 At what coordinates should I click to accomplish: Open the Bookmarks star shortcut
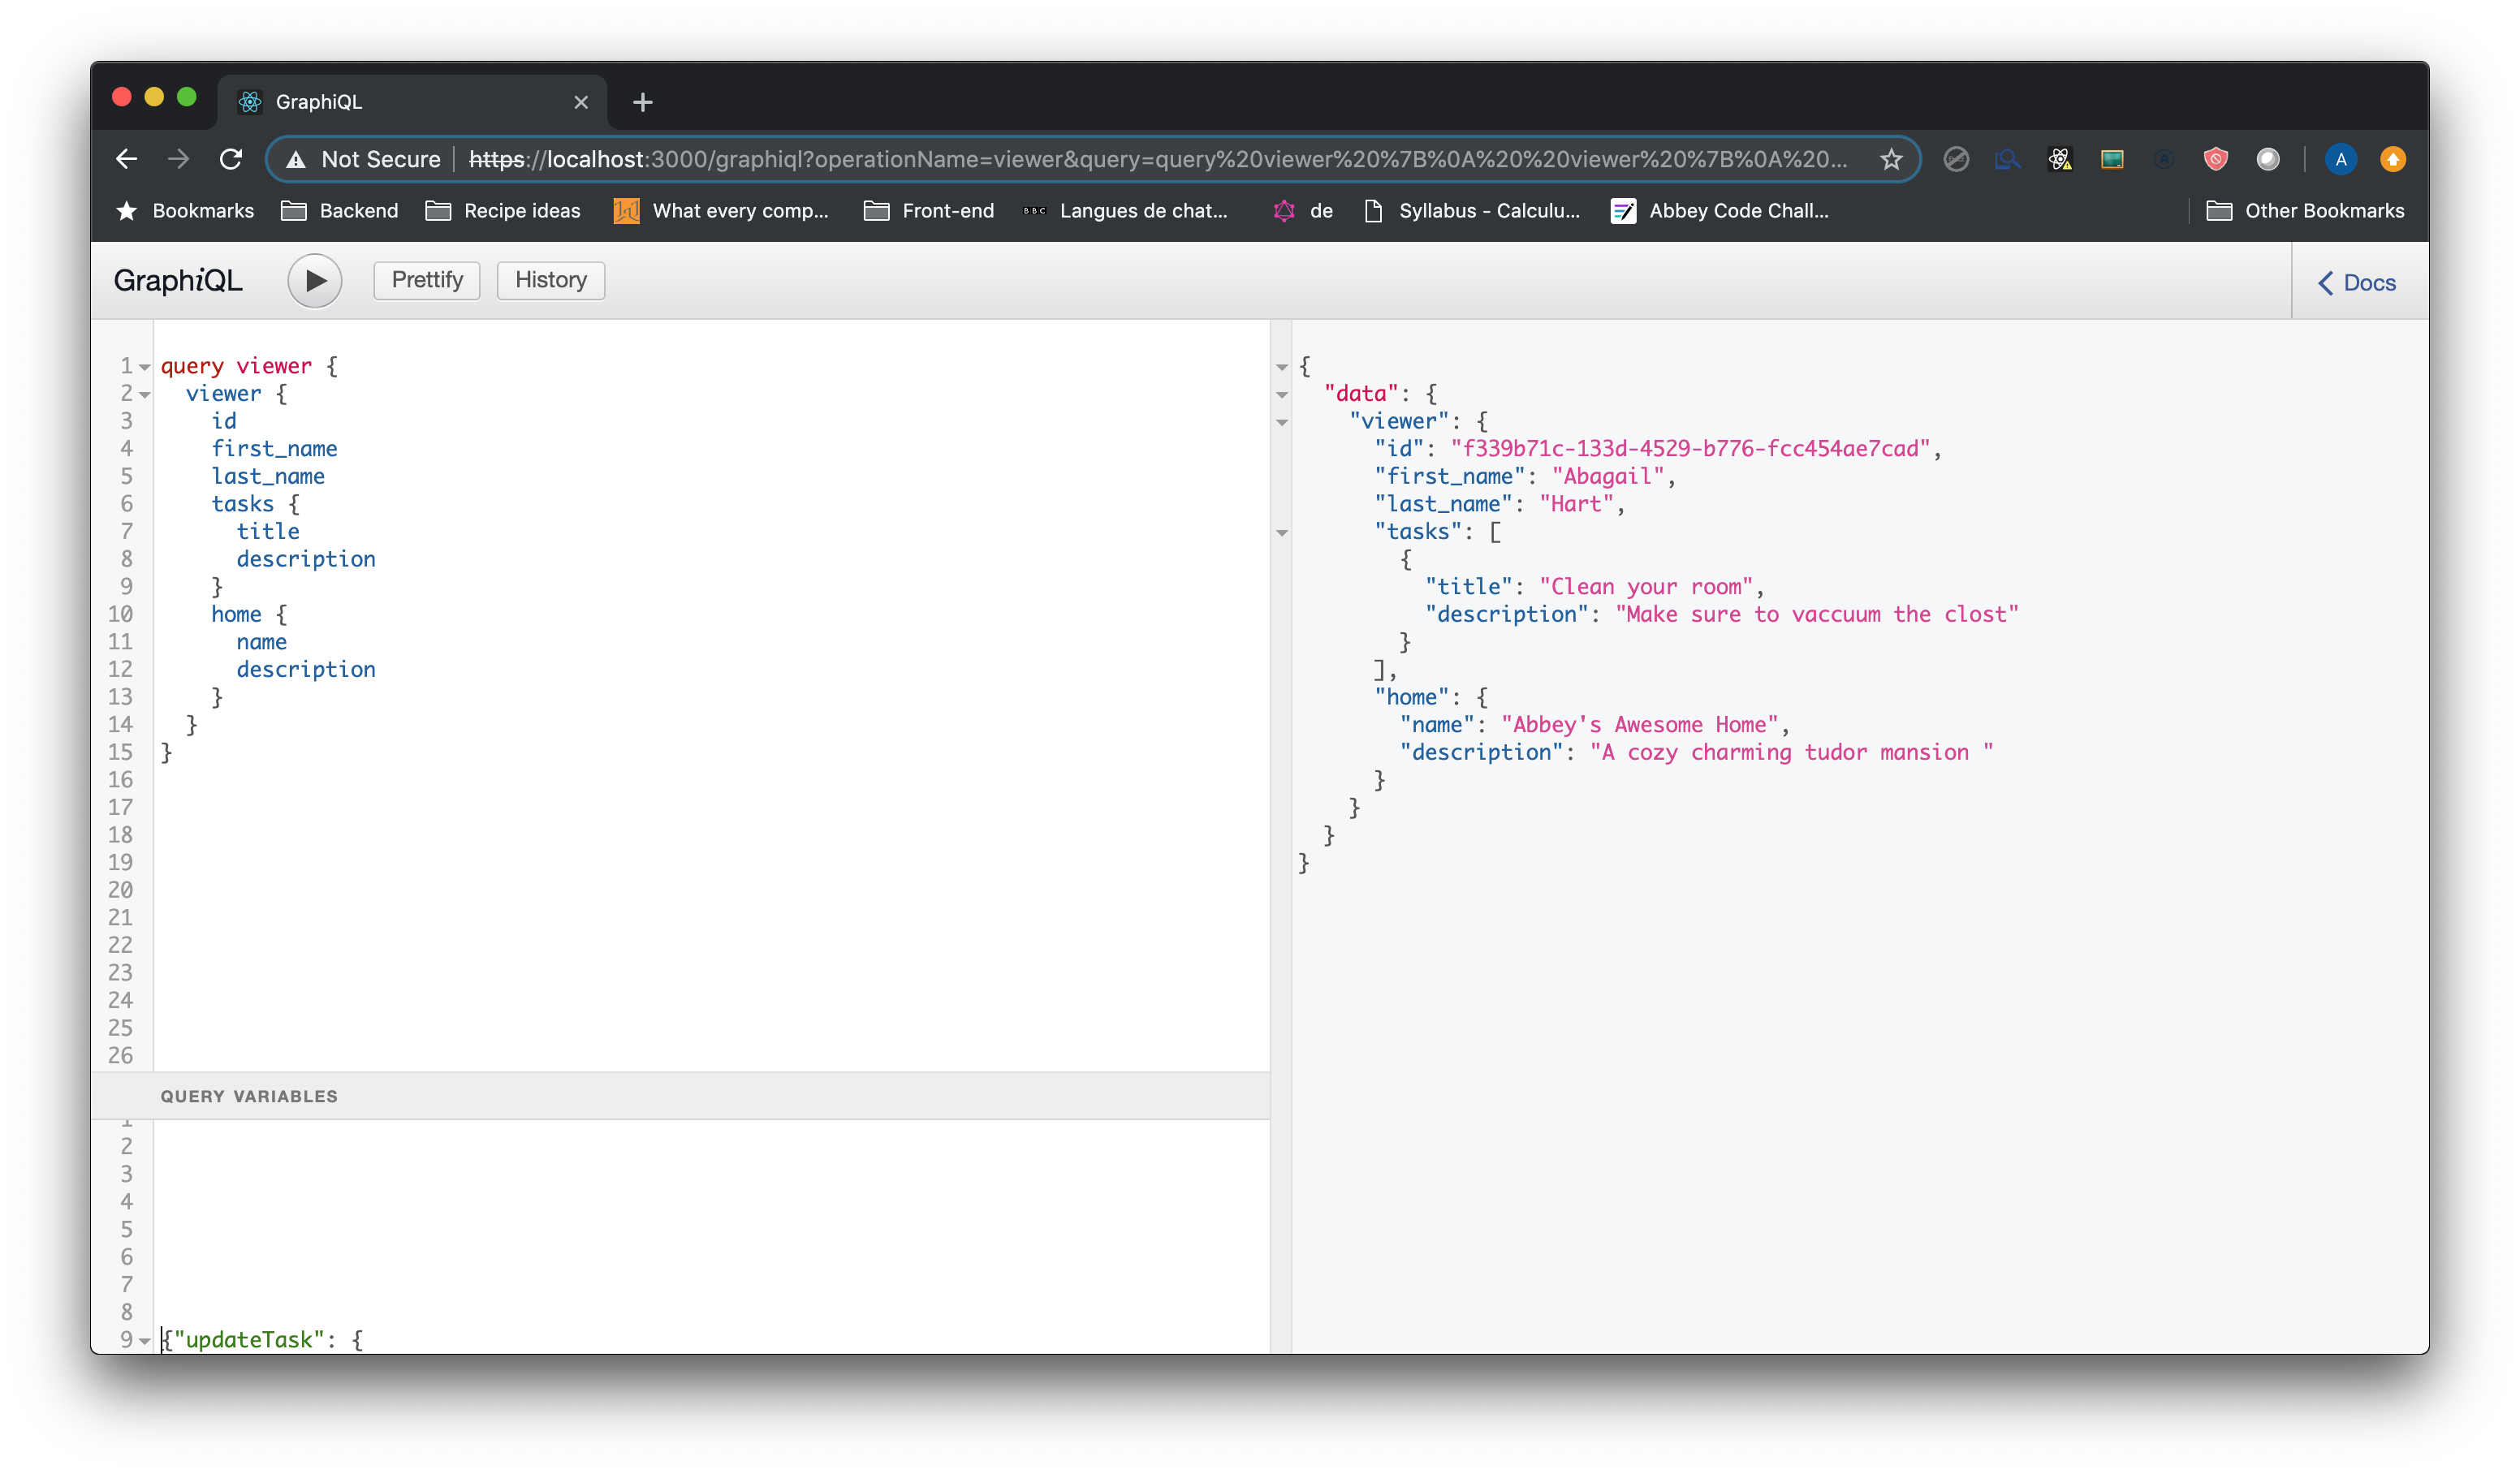[x=186, y=211]
